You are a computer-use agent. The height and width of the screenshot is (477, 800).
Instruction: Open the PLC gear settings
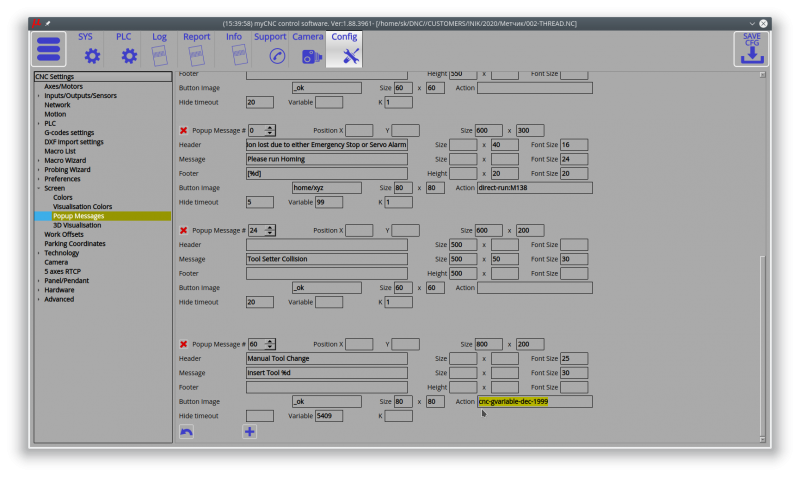pyautogui.click(x=129, y=56)
